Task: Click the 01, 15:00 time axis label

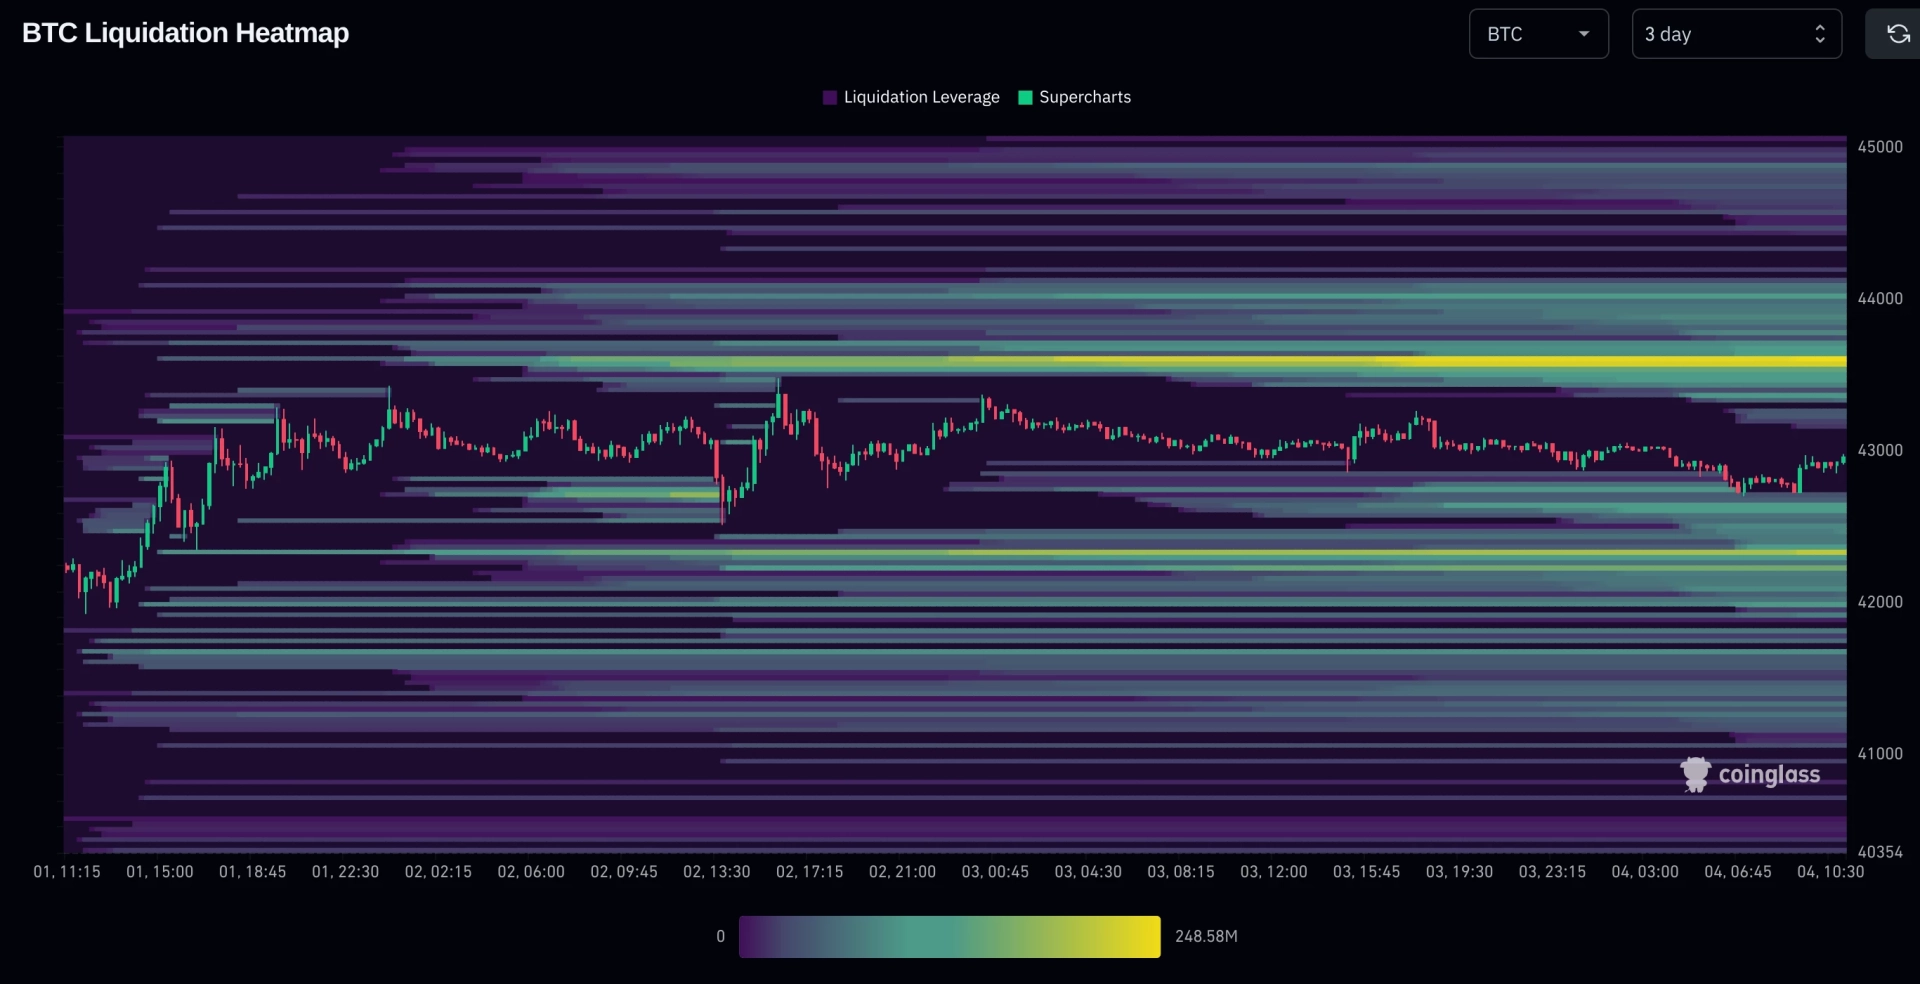Action: 160,872
